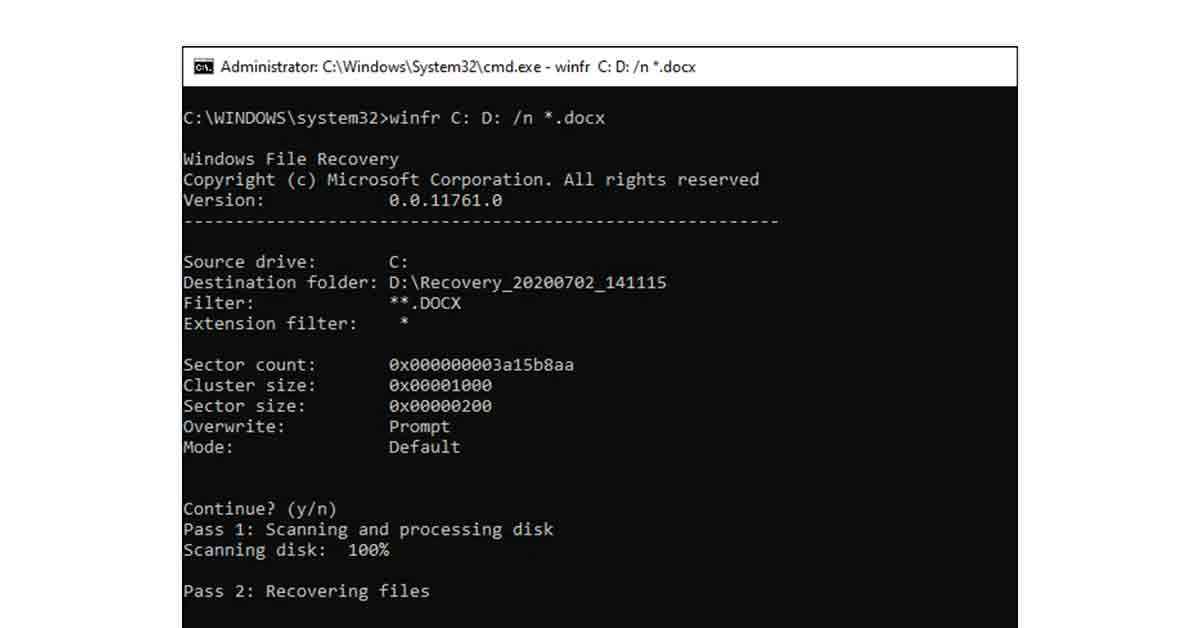Click the Pass 2 Recovering files status line
The height and width of the screenshot is (628, 1200).
click(x=306, y=591)
